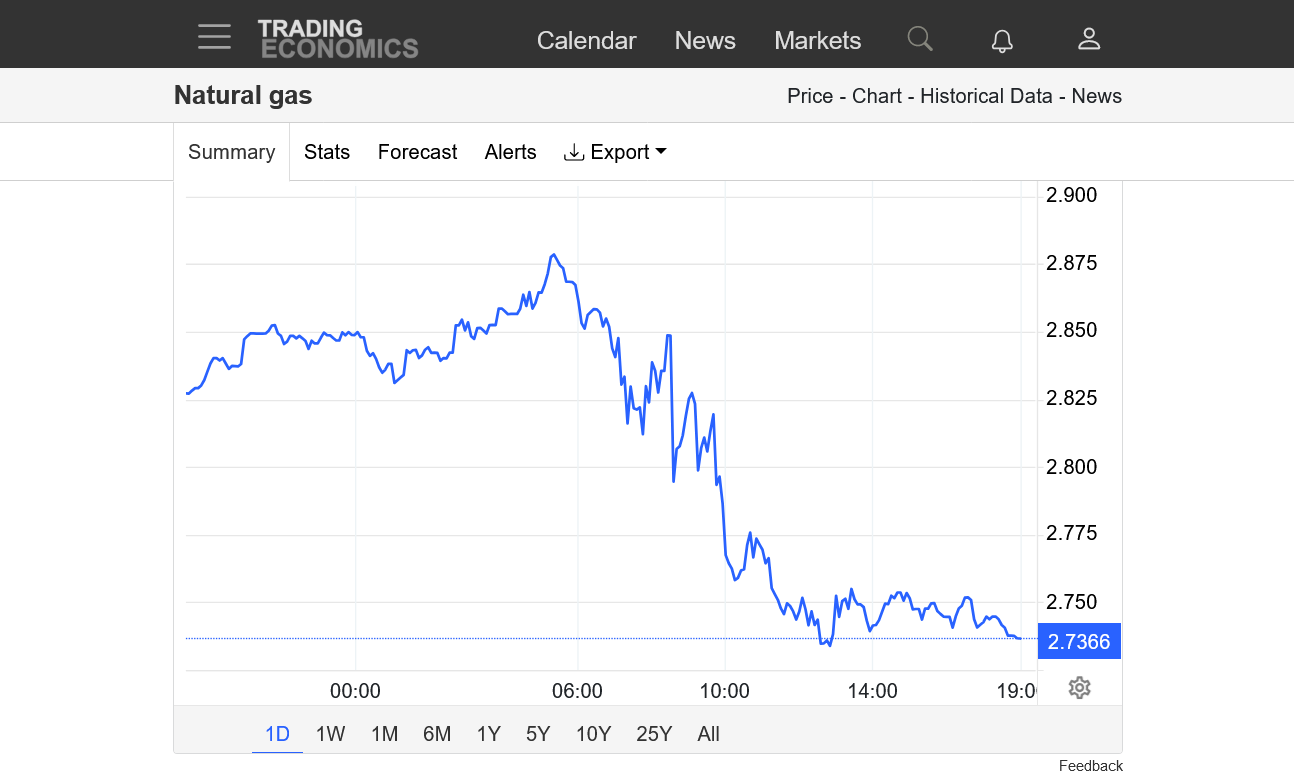Switch to the Summary tab

click(x=231, y=152)
